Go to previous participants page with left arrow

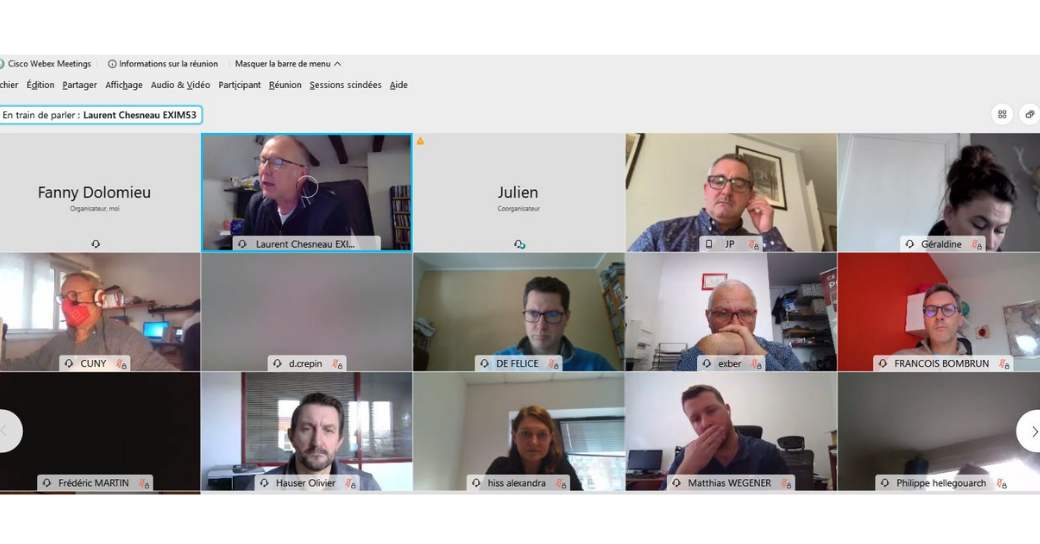pos(8,431)
